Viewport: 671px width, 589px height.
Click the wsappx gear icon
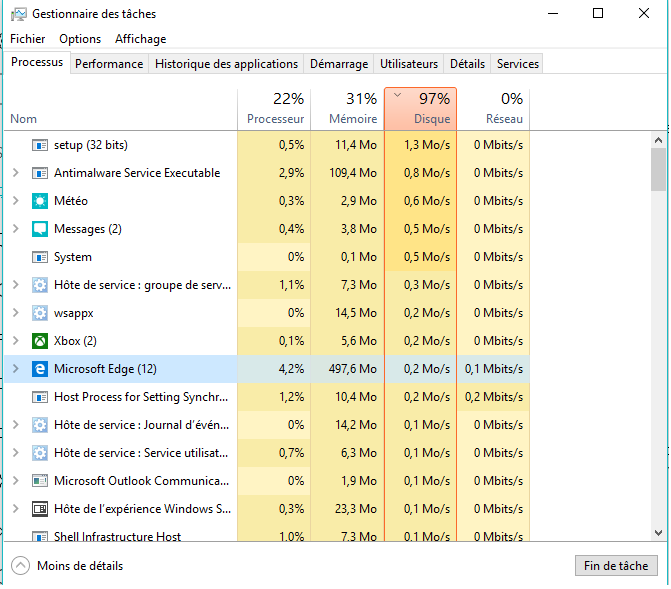click(40, 313)
